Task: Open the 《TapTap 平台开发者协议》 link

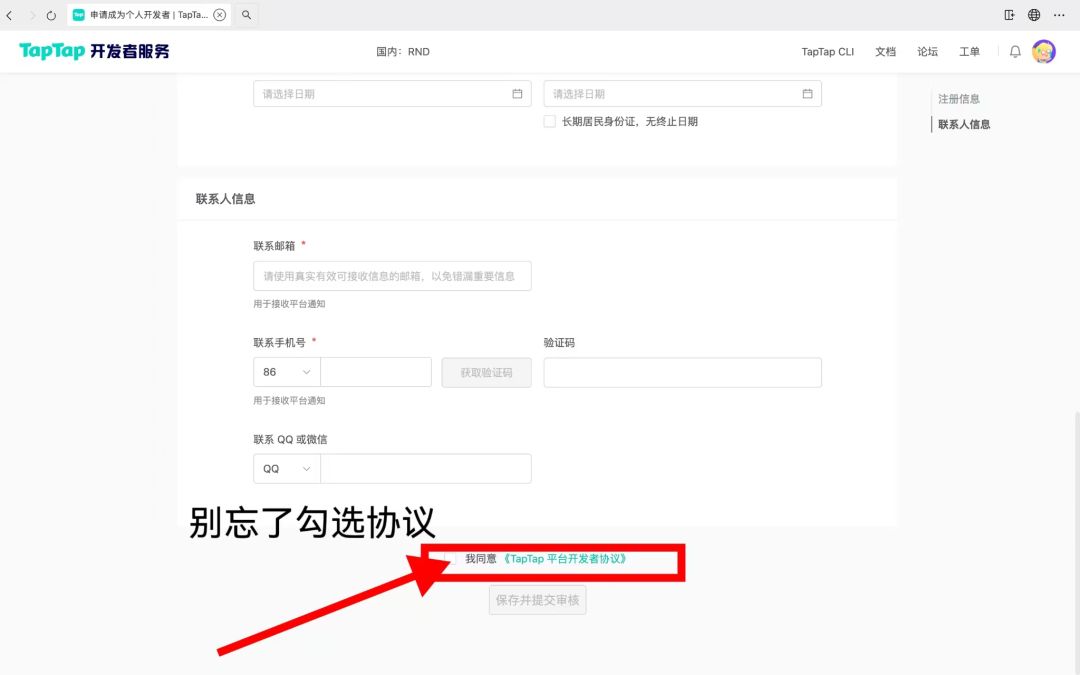Action: coord(565,559)
